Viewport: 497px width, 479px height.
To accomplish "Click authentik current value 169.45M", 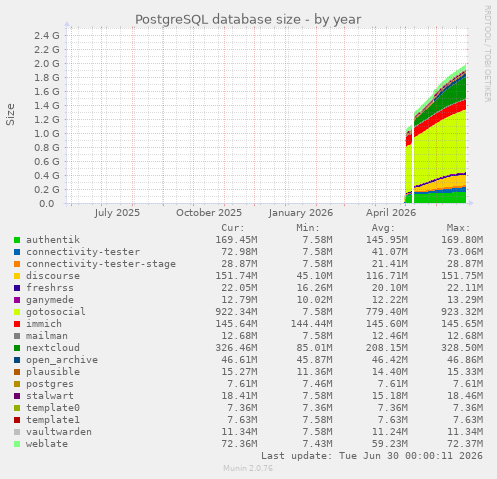I will coord(236,240).
